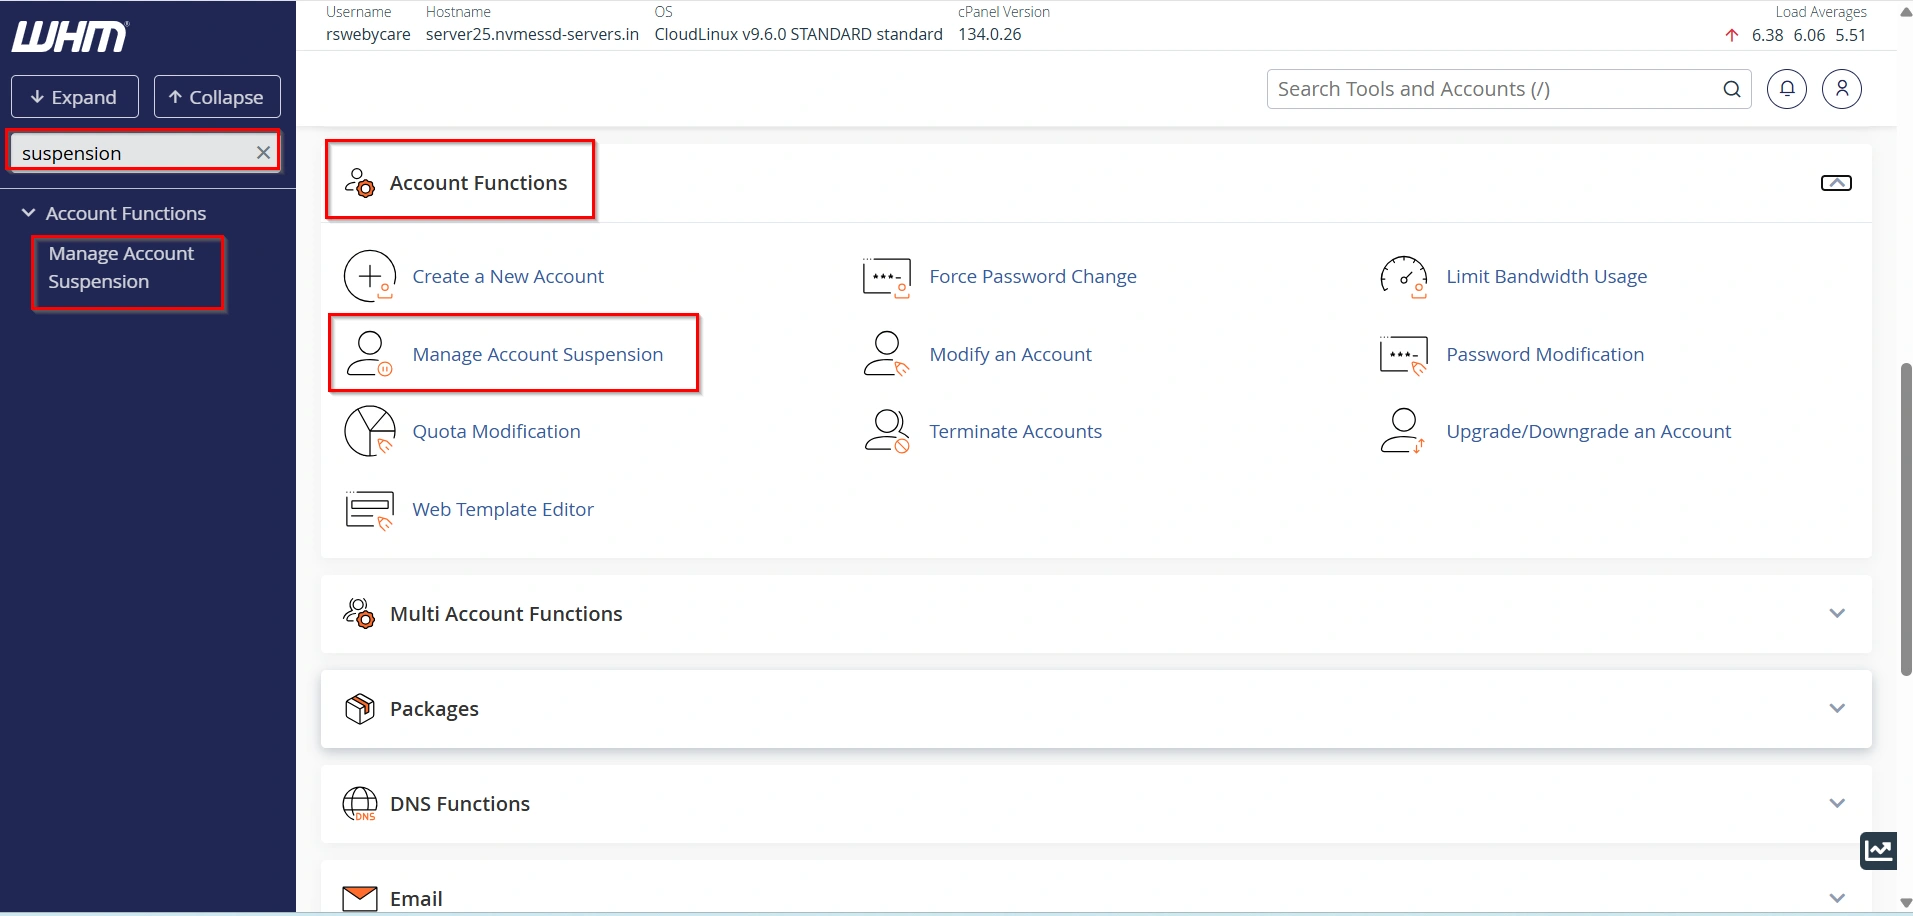Image resolution: width=1913 pixels, height=916 pixels.
Task: Click the hostname server25.nvmessd-servers.in text
Action: [532, 34]
